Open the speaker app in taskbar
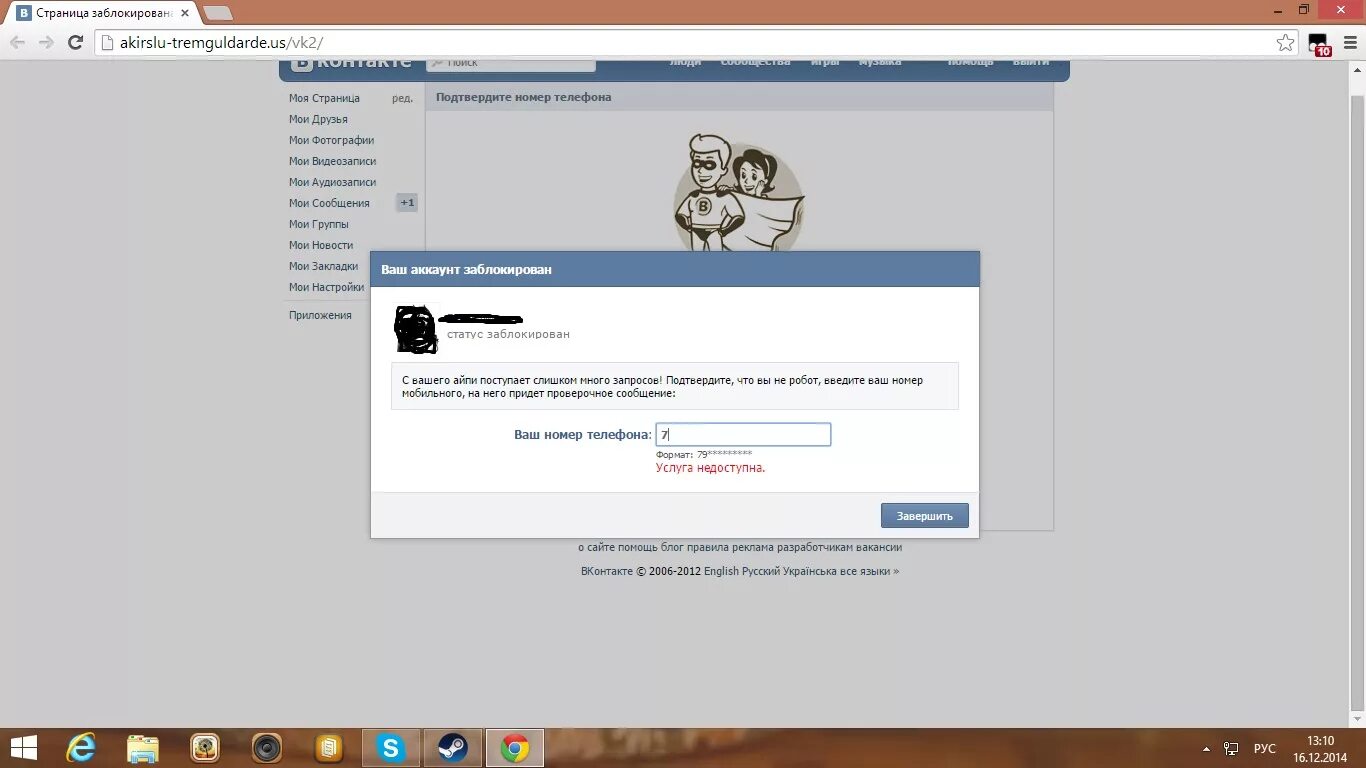The image size is (1366, 768). [267, 748]
